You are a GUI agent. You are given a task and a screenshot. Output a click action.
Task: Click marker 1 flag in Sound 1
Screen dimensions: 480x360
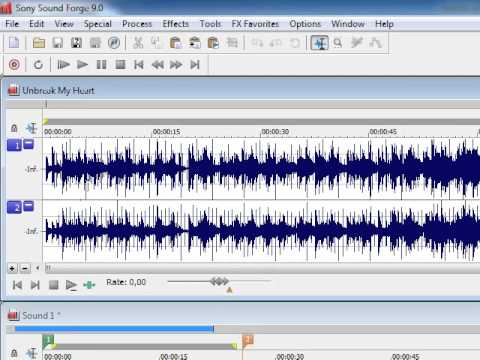[x=48, y=340]
